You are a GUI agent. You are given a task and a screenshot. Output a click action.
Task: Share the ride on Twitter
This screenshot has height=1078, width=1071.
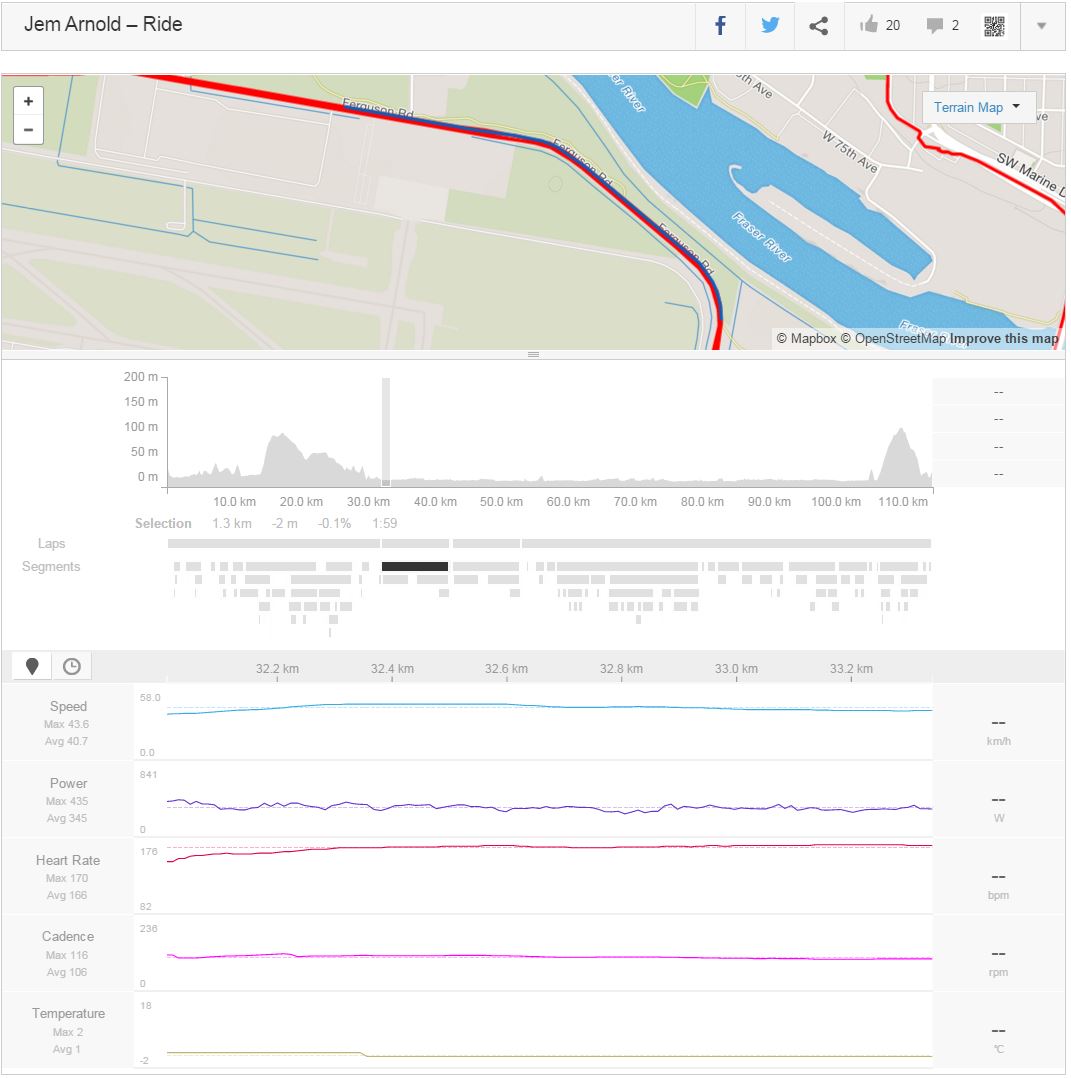[769, 25]
